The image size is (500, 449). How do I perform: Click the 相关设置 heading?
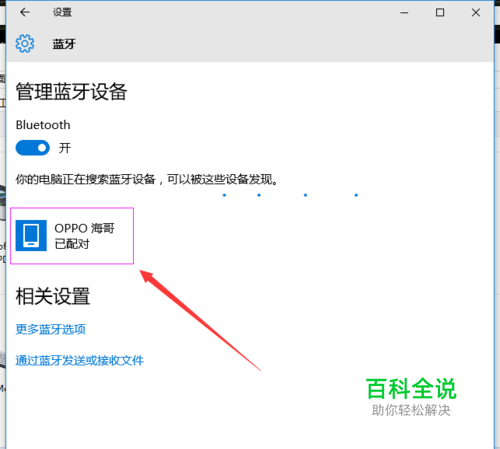pyautogui.click(x=53, y=296)
